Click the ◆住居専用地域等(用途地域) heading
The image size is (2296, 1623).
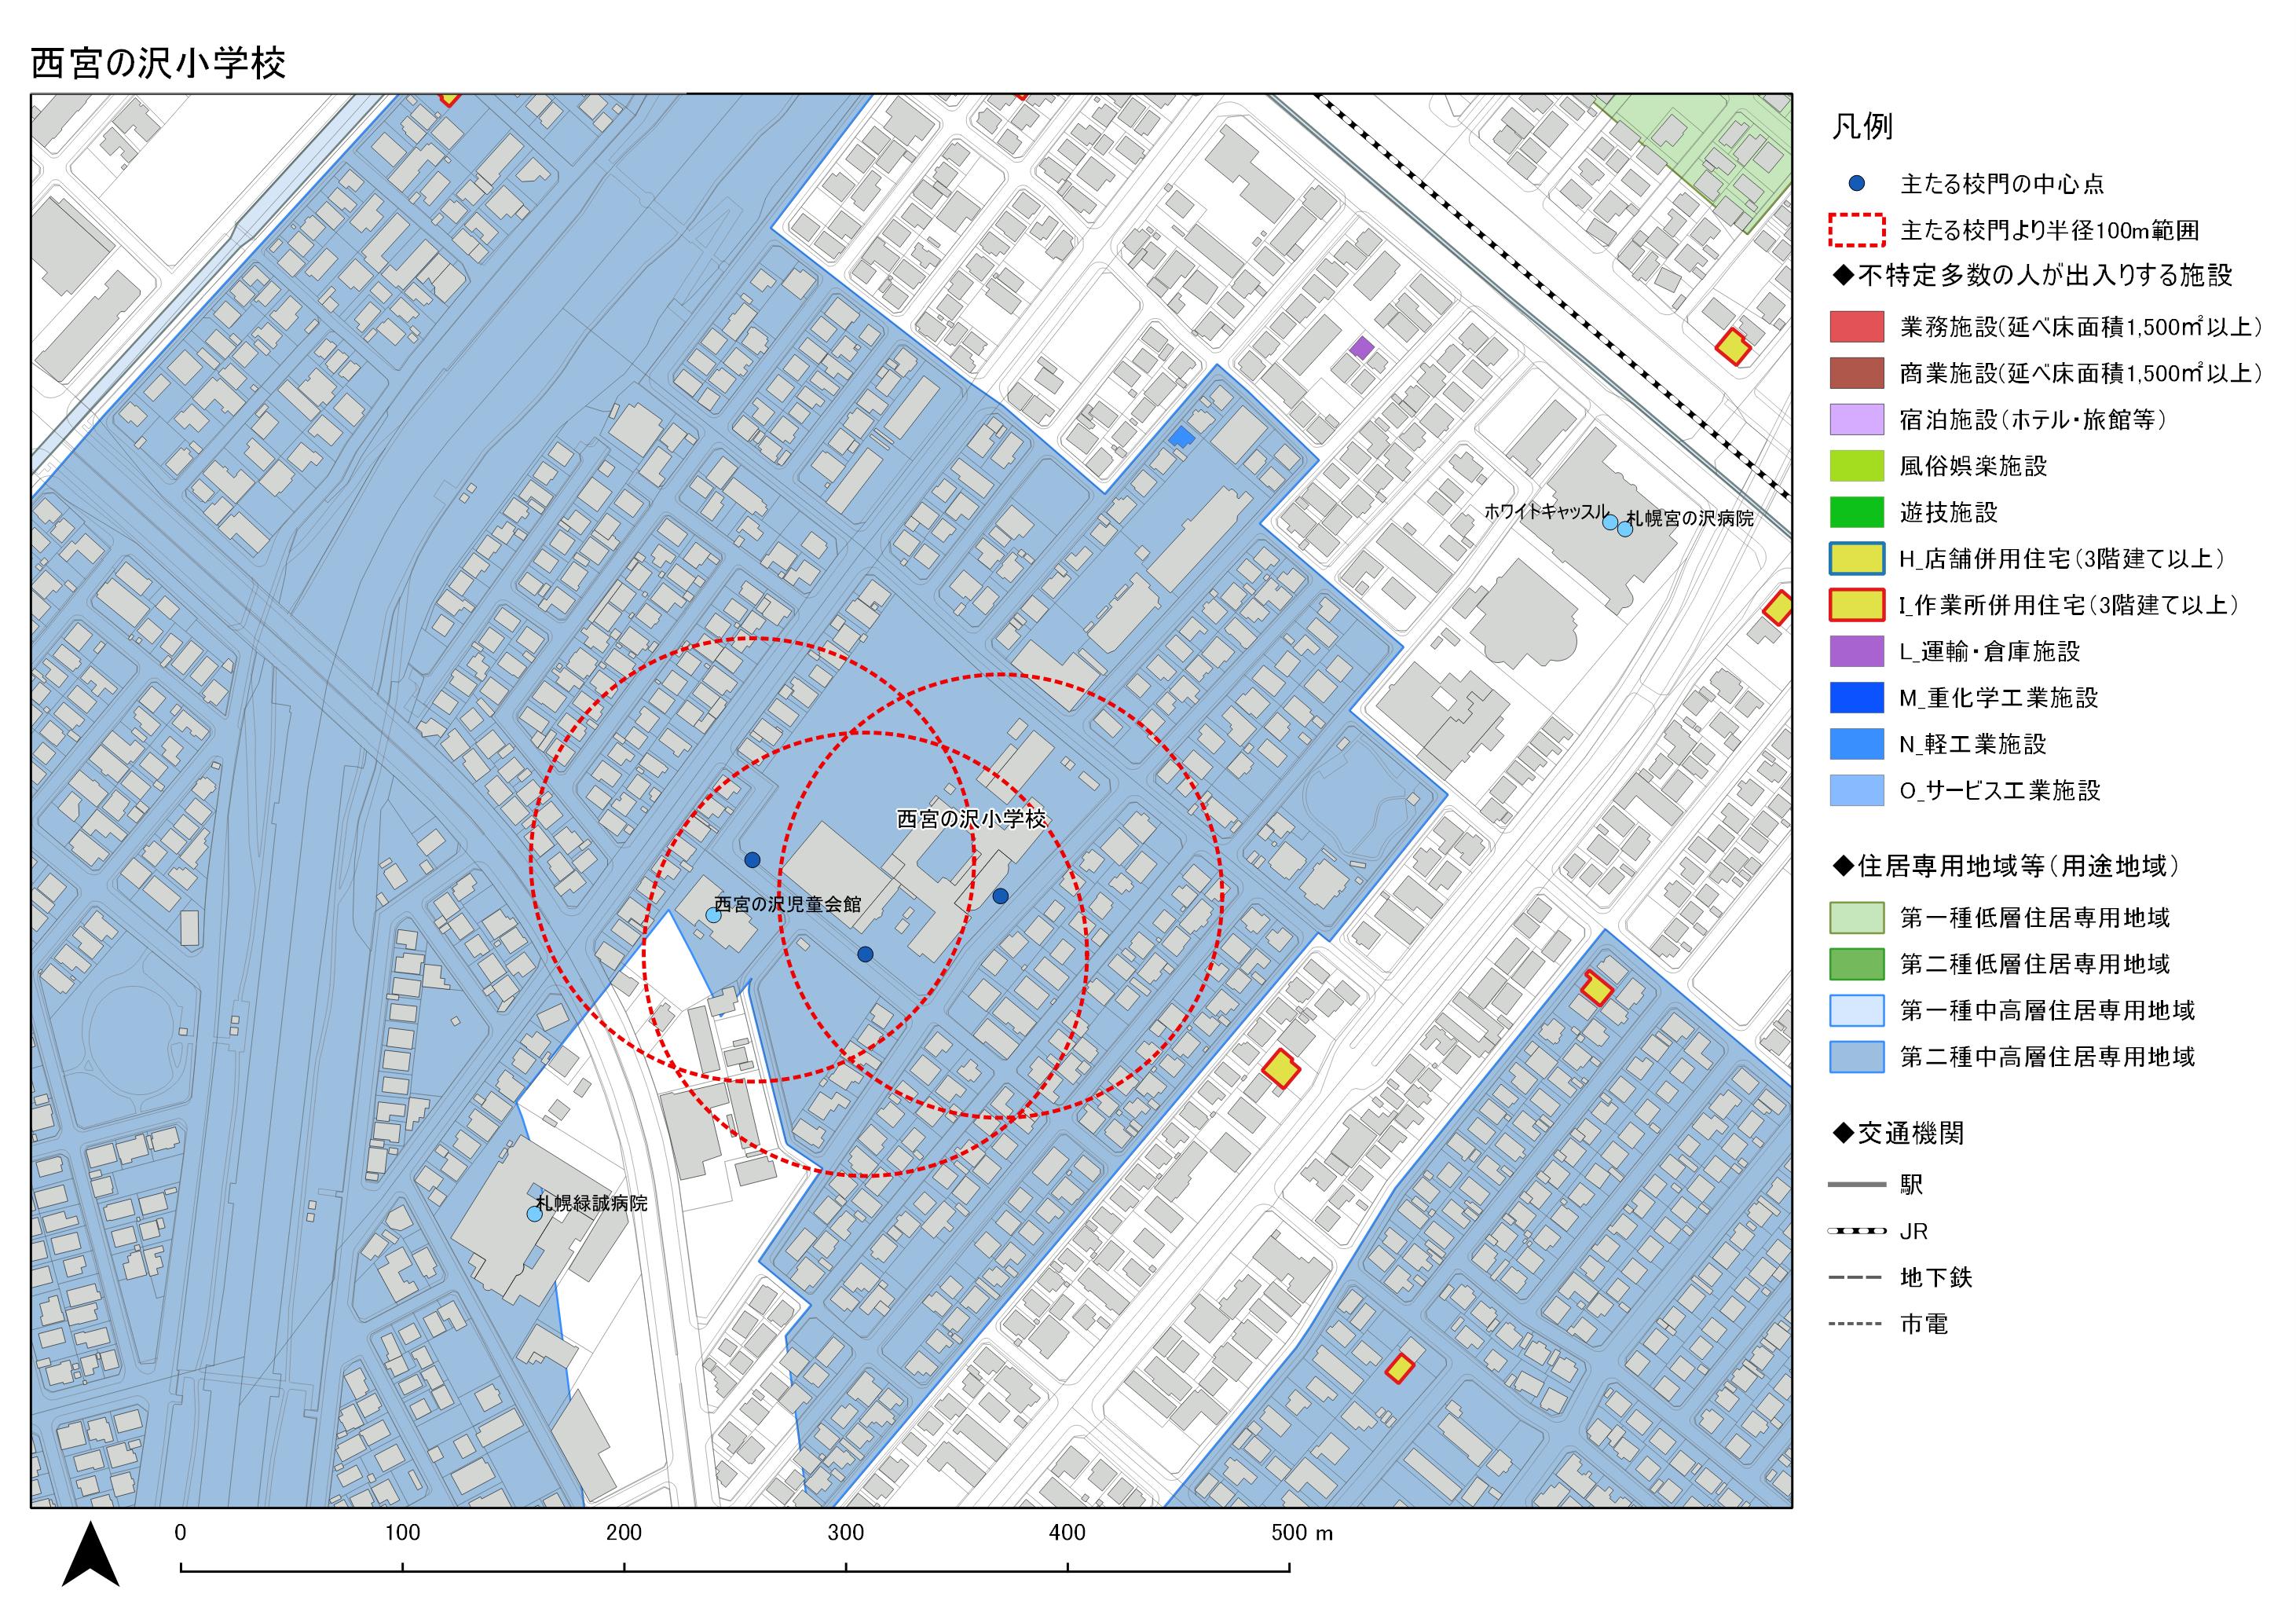(2005, 866)
